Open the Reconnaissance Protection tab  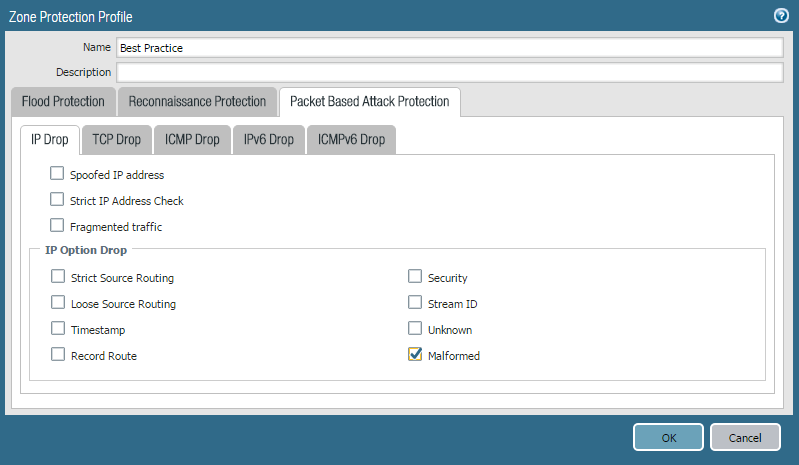click(197, 101)
